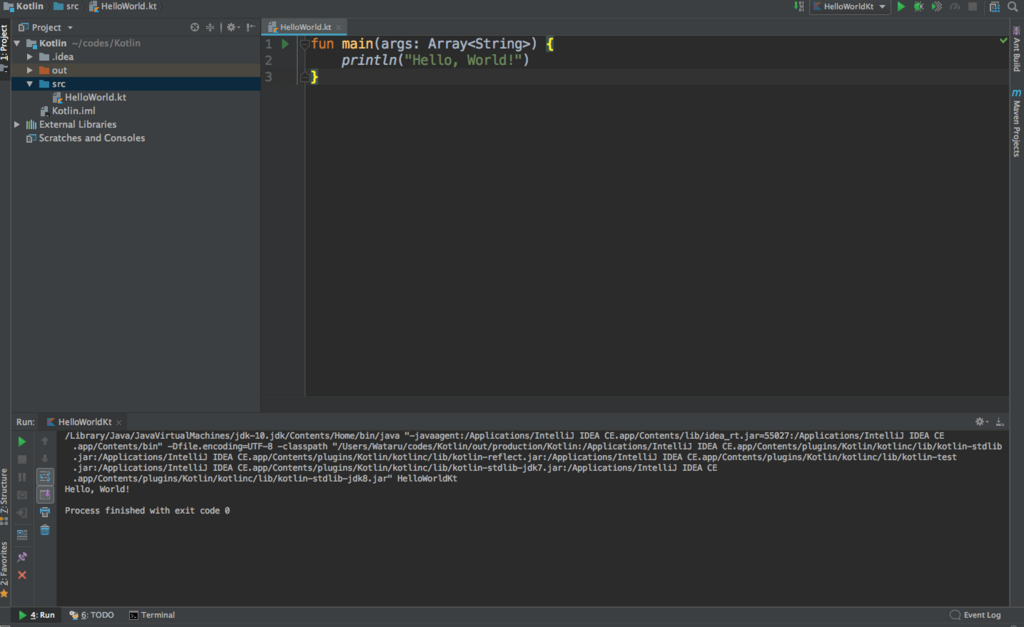
Task: Open Run panel gear settings
Action: (981, 422)
